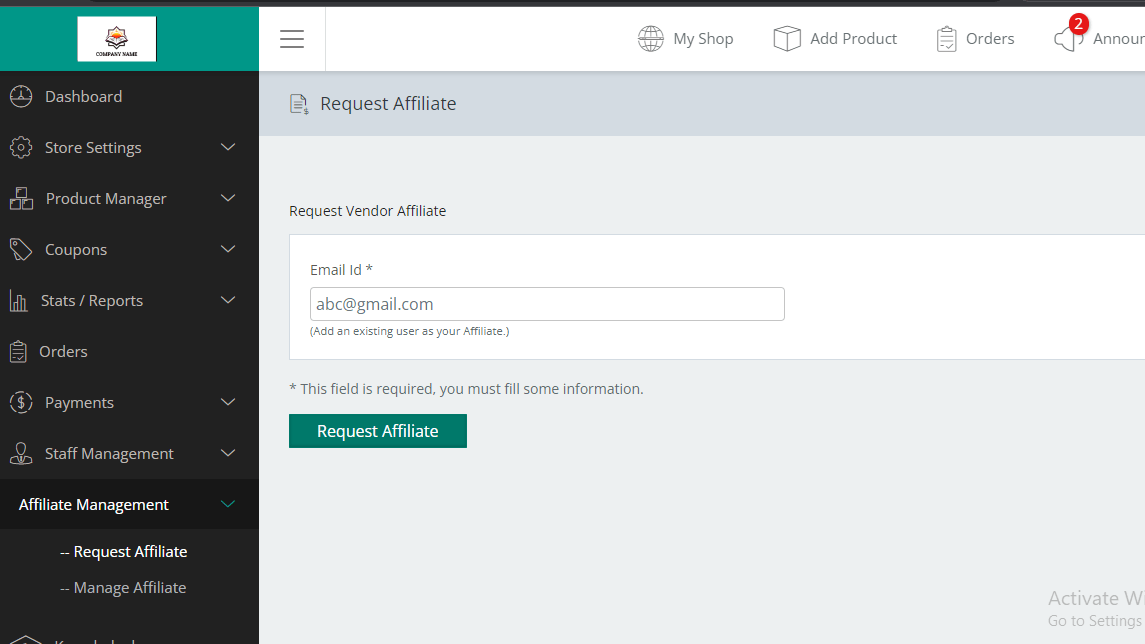Collapse the Affiliate Management section
1145x644 pixels.
tap(228, 504)
